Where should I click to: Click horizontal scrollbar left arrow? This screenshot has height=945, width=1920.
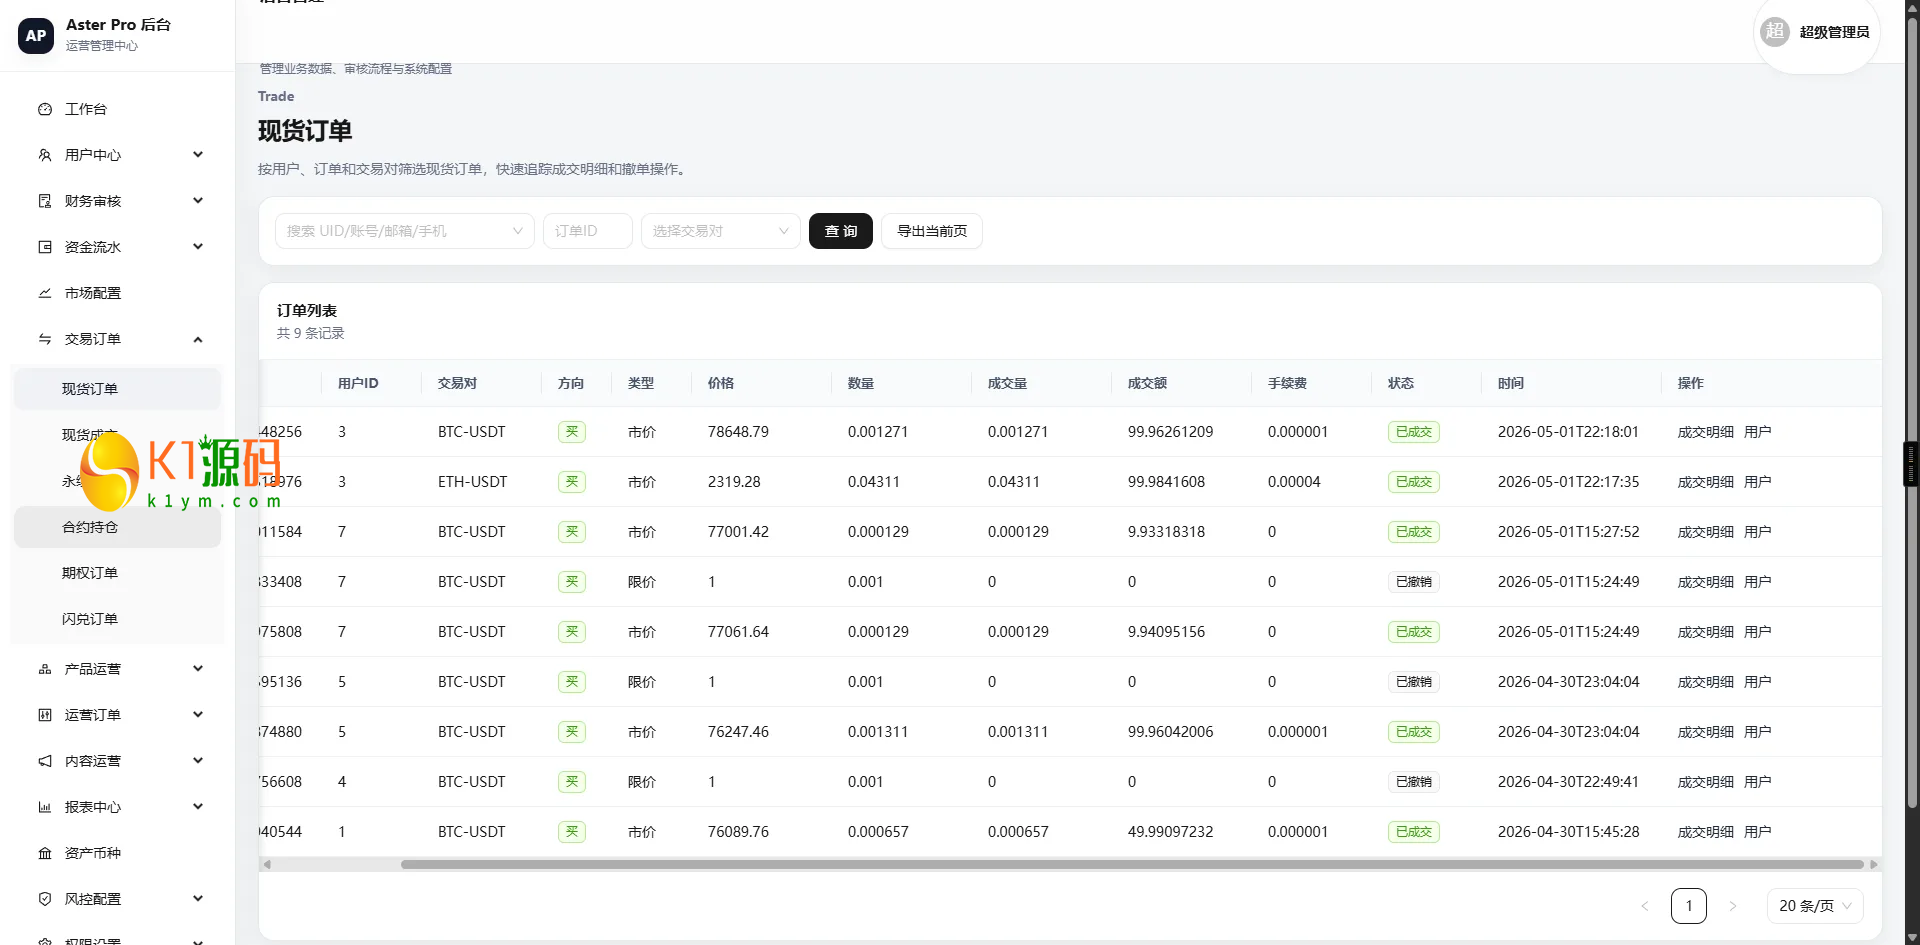[266, 864]
